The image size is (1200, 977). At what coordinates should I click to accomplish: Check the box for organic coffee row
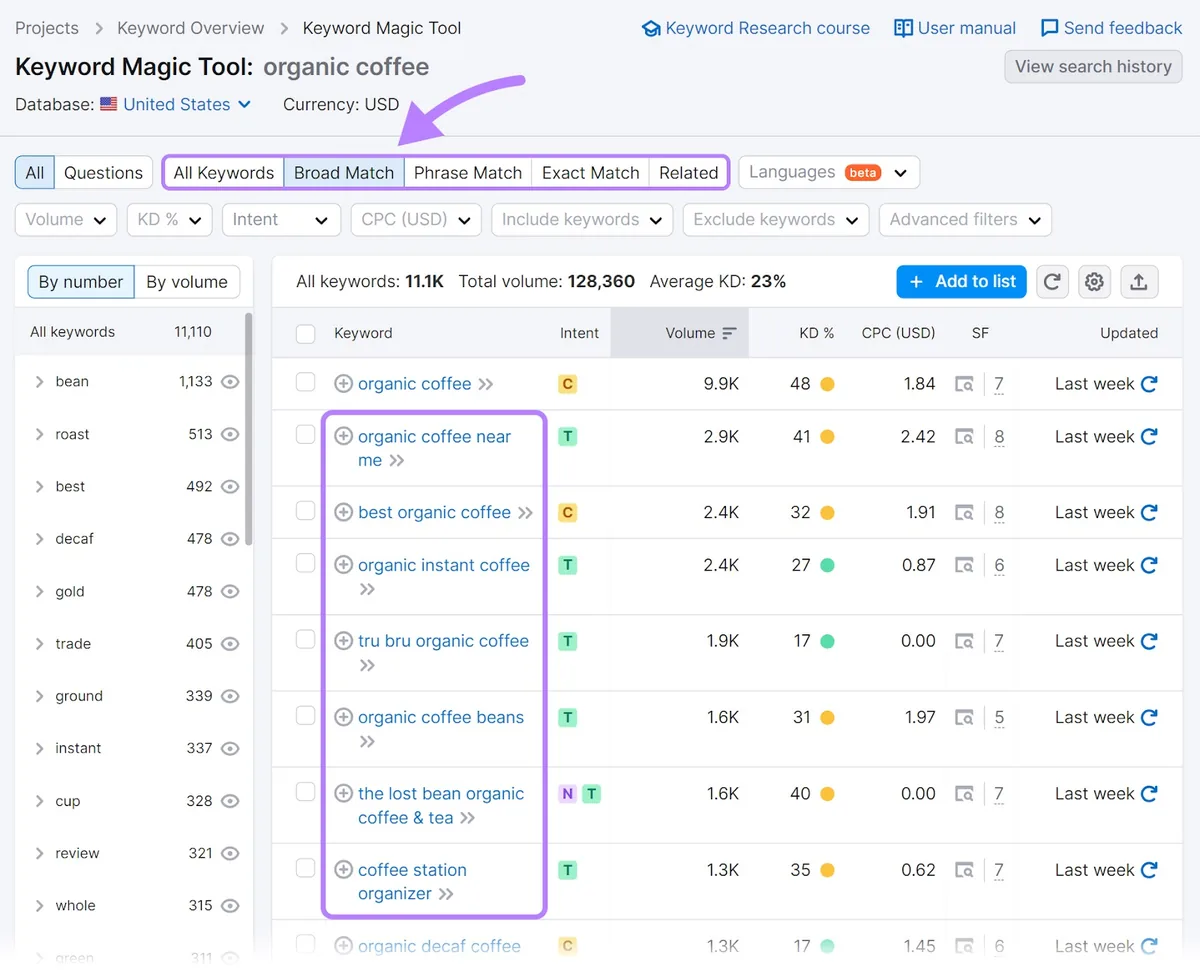pos(306,382)
